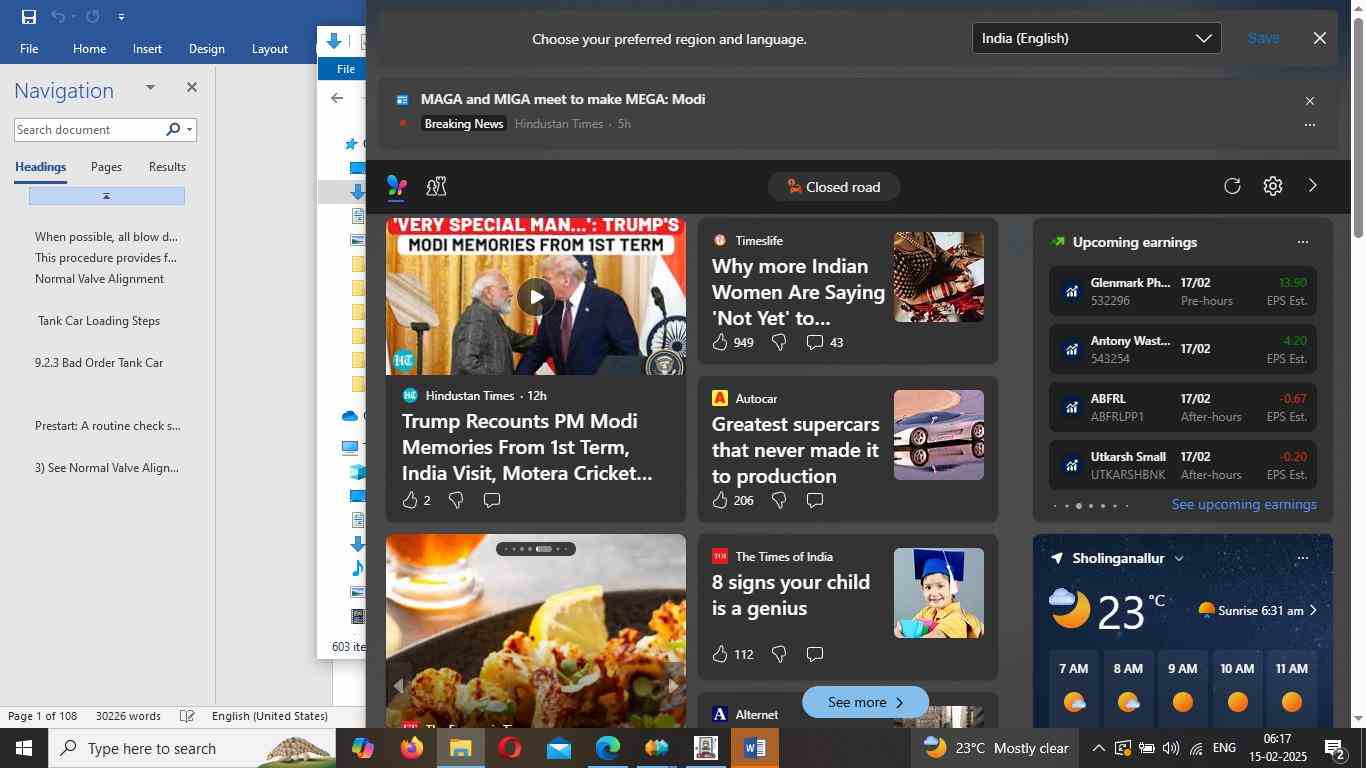Click the 30226 words count in status bar

(x=128, y=716)
